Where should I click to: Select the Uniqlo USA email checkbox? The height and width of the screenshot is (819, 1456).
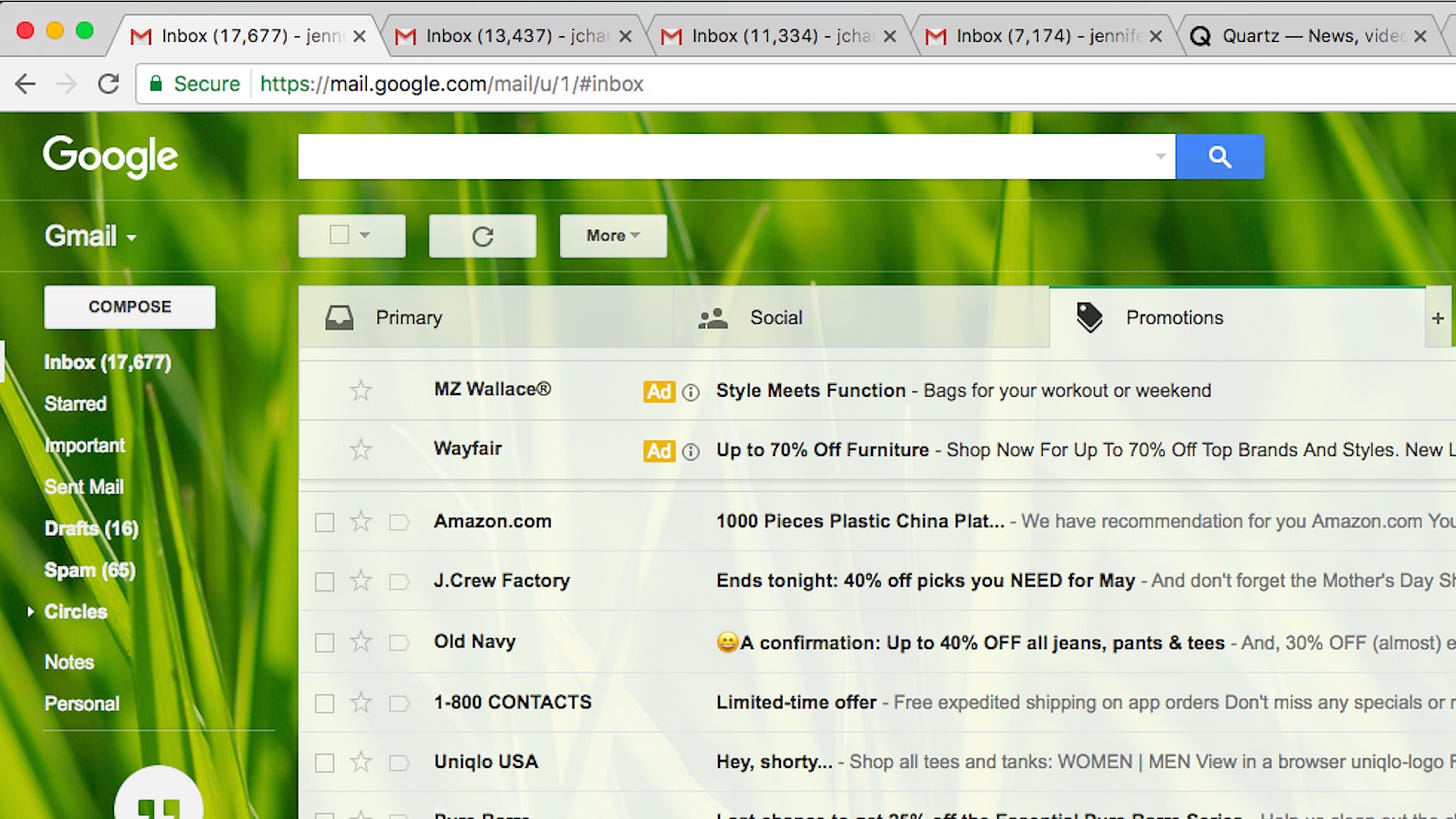[324, 763]
